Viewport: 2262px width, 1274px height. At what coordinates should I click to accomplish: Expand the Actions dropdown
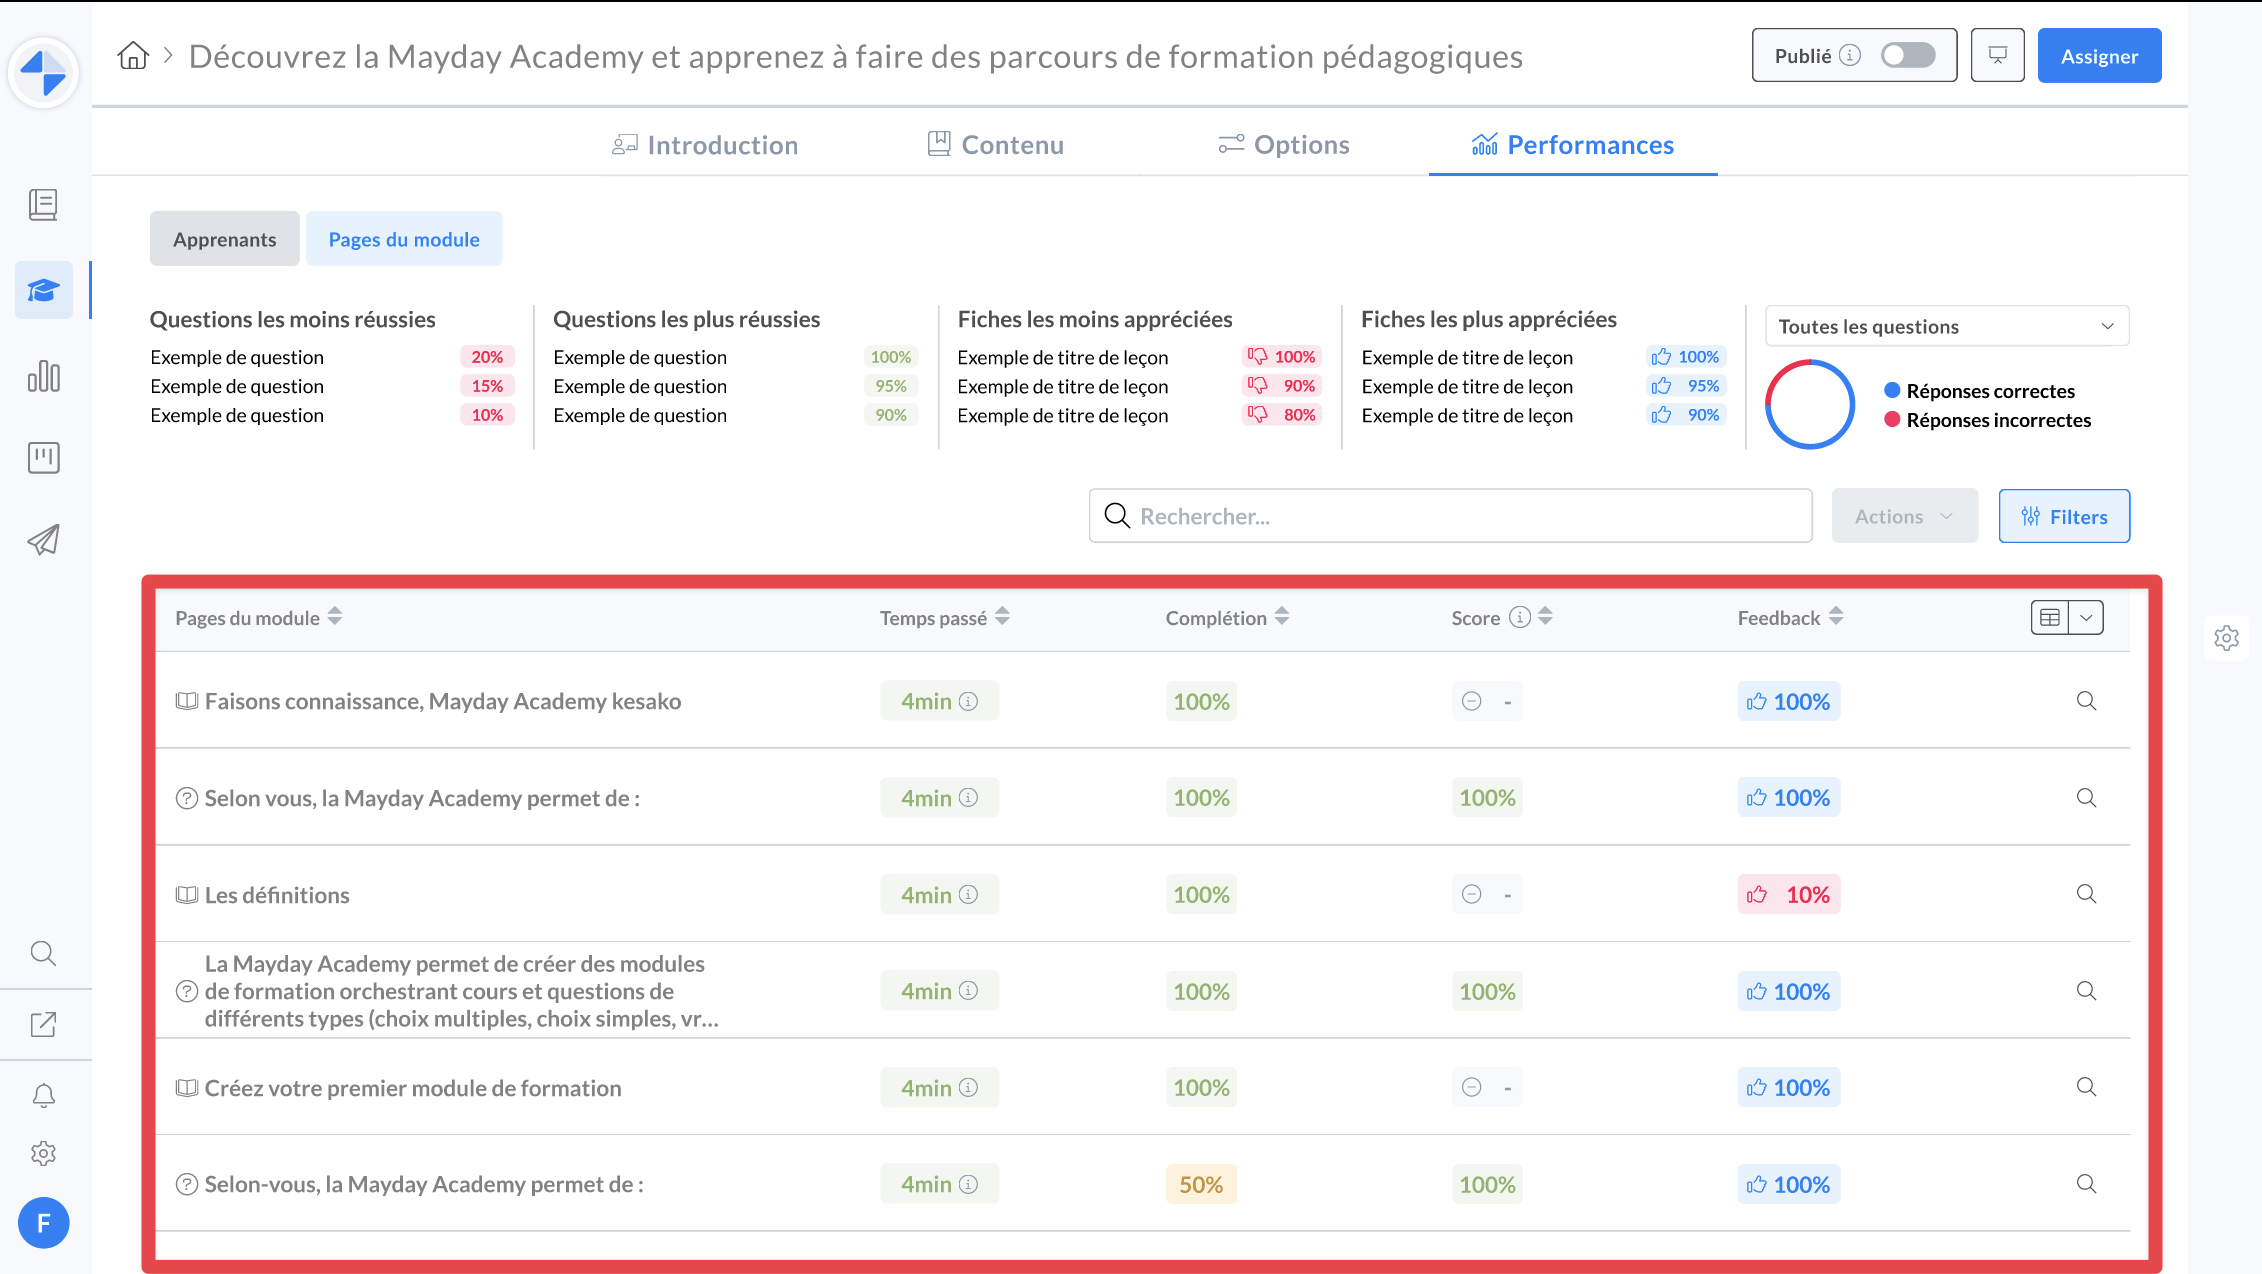pos(1904,516)
